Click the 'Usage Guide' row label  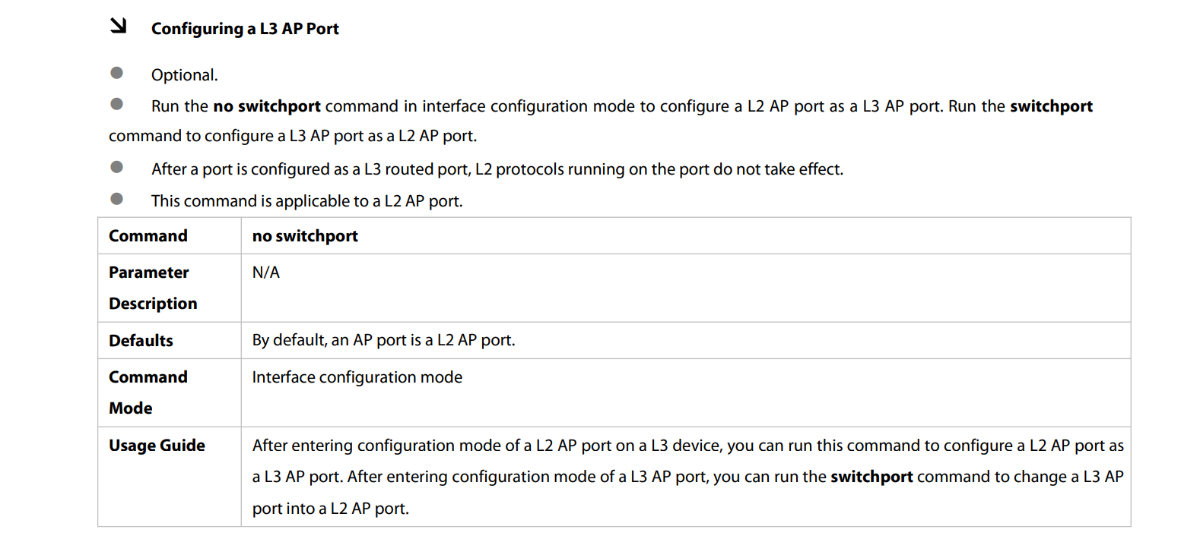157,446
